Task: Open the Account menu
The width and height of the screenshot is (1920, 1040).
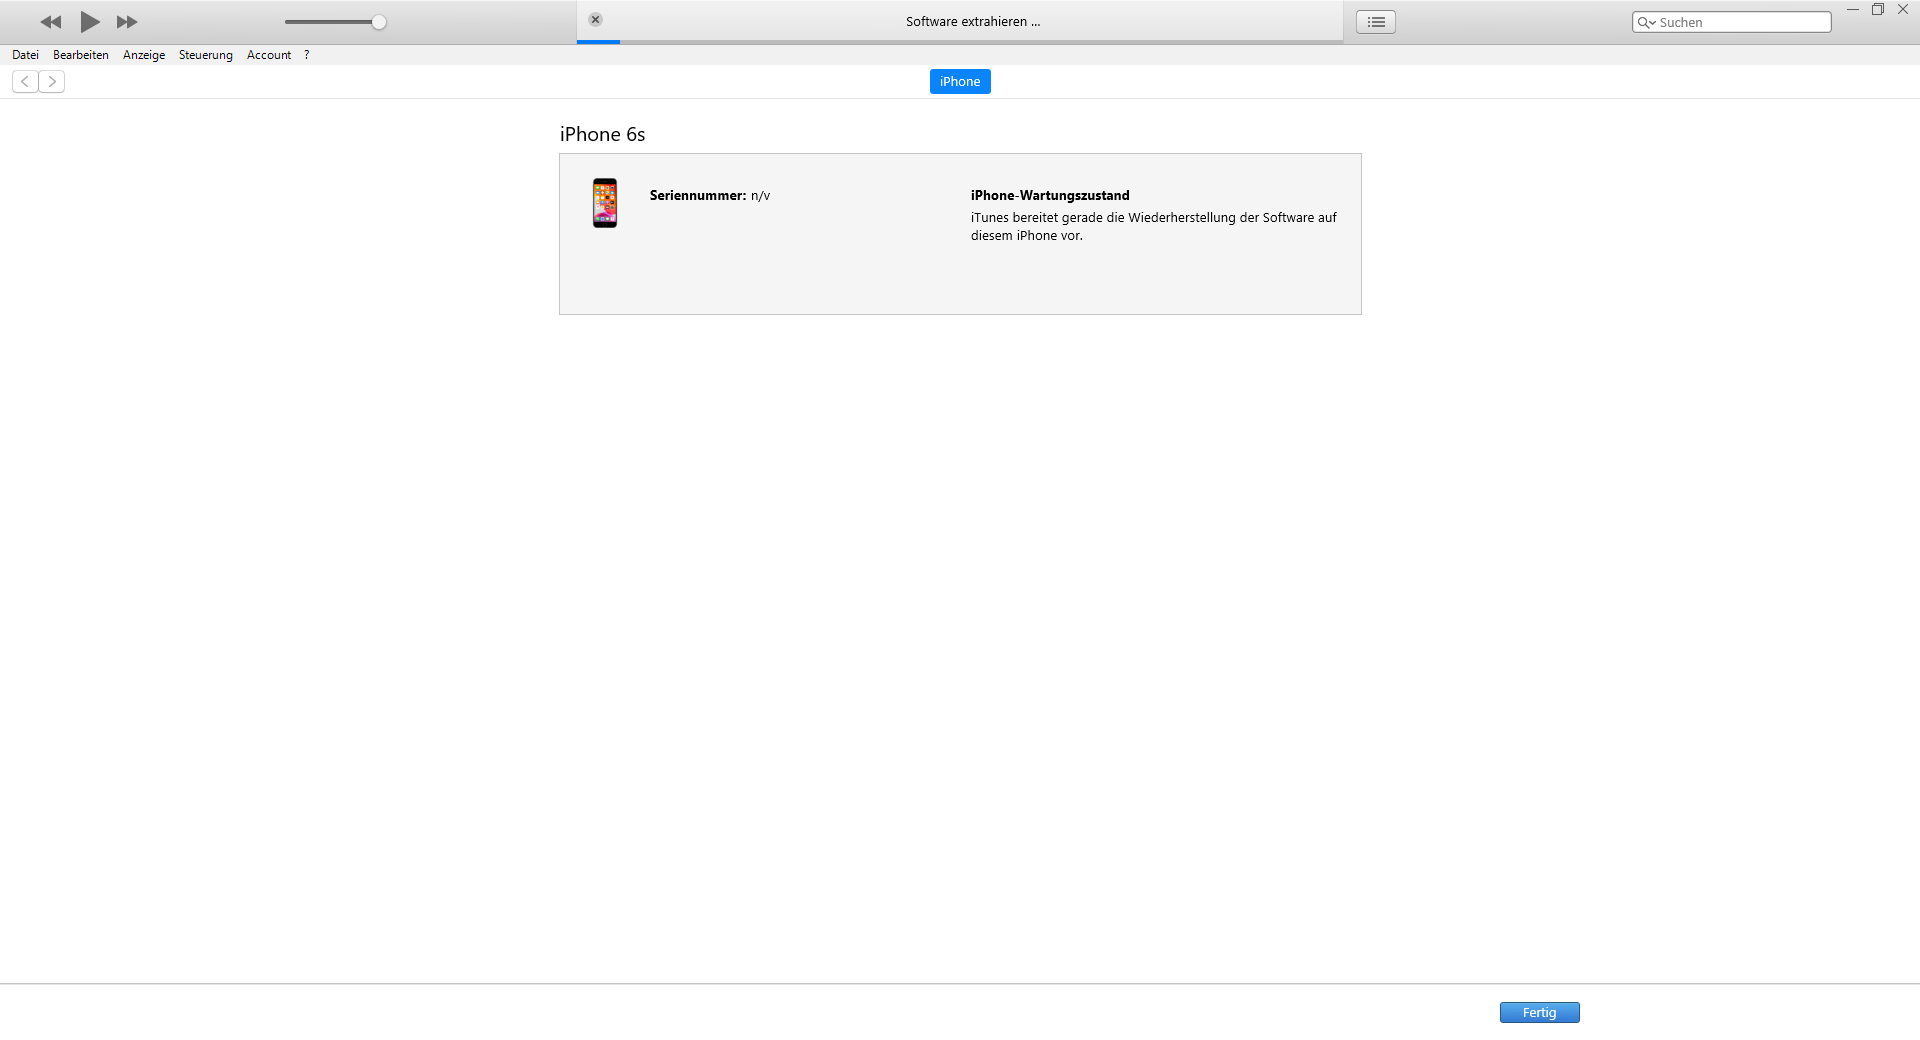Action: 269,55
